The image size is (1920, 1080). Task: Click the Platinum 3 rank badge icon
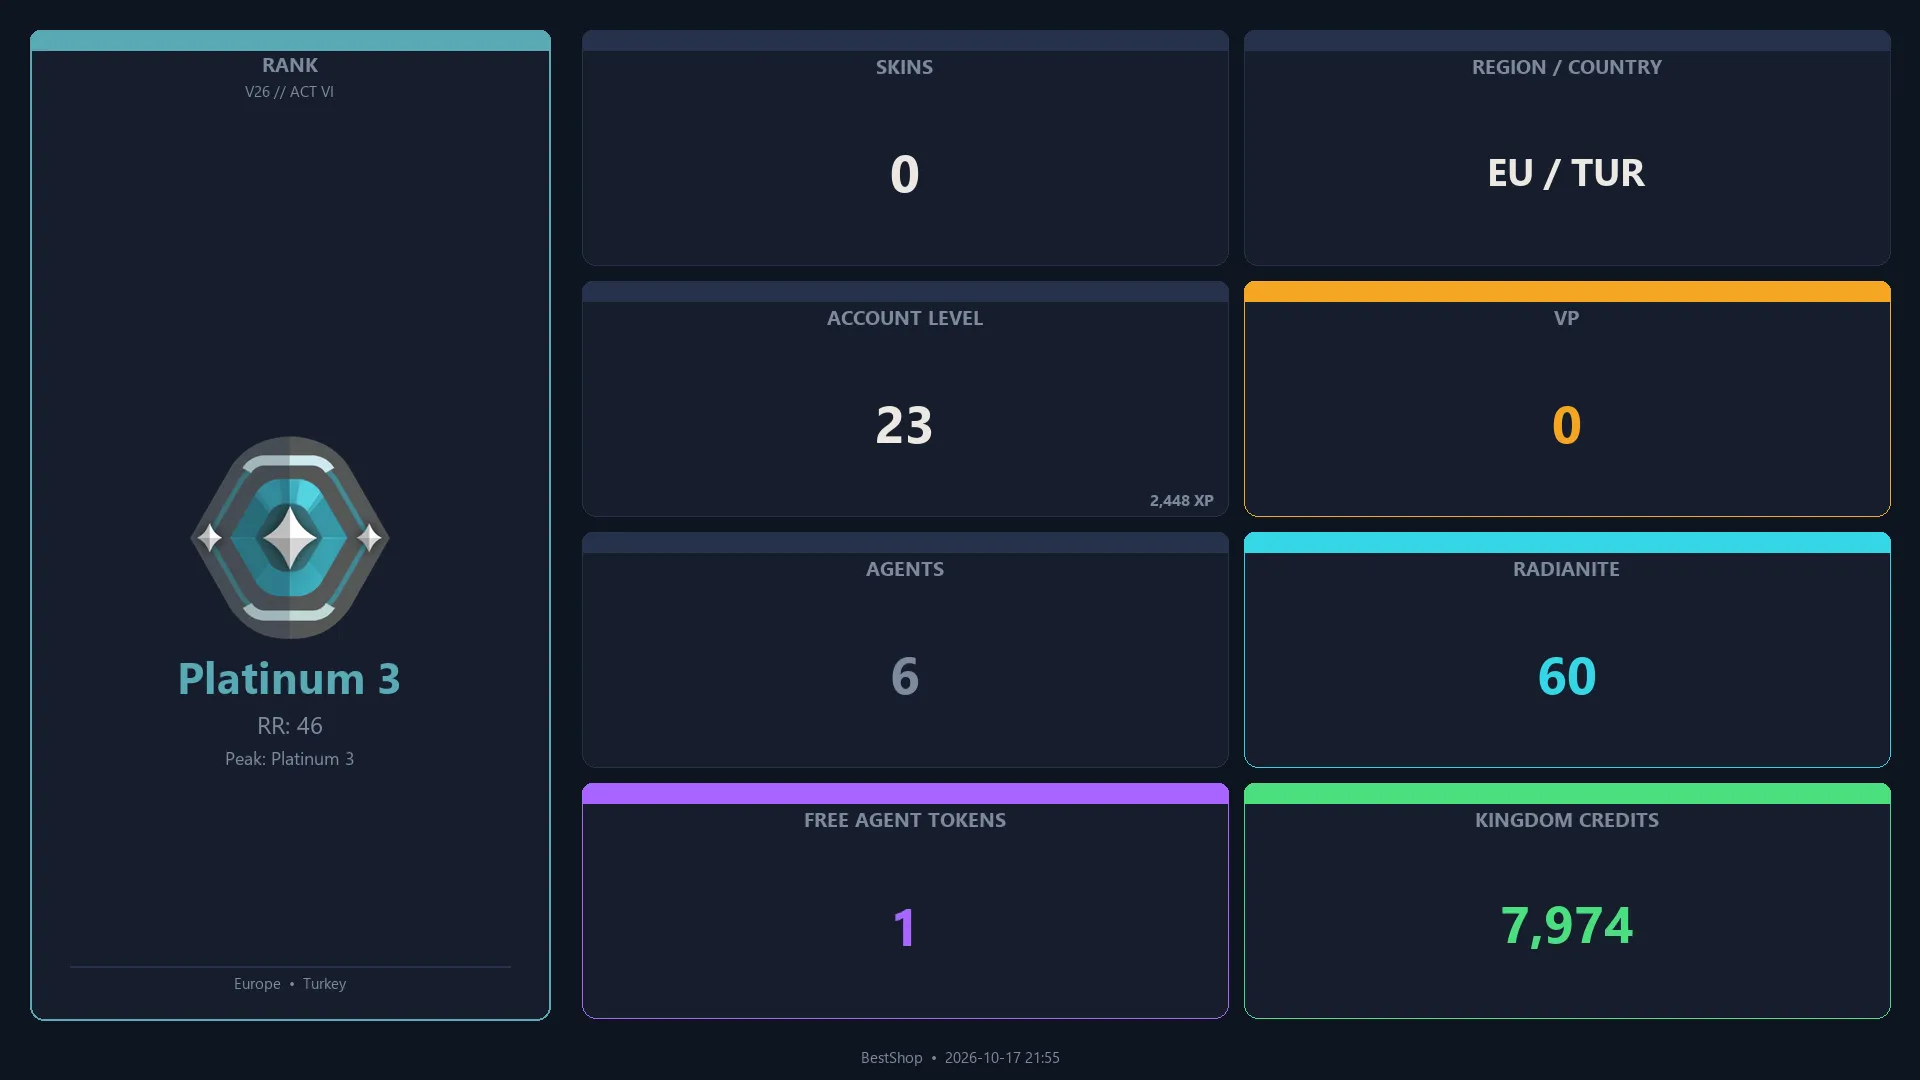[x=290, y=537]
